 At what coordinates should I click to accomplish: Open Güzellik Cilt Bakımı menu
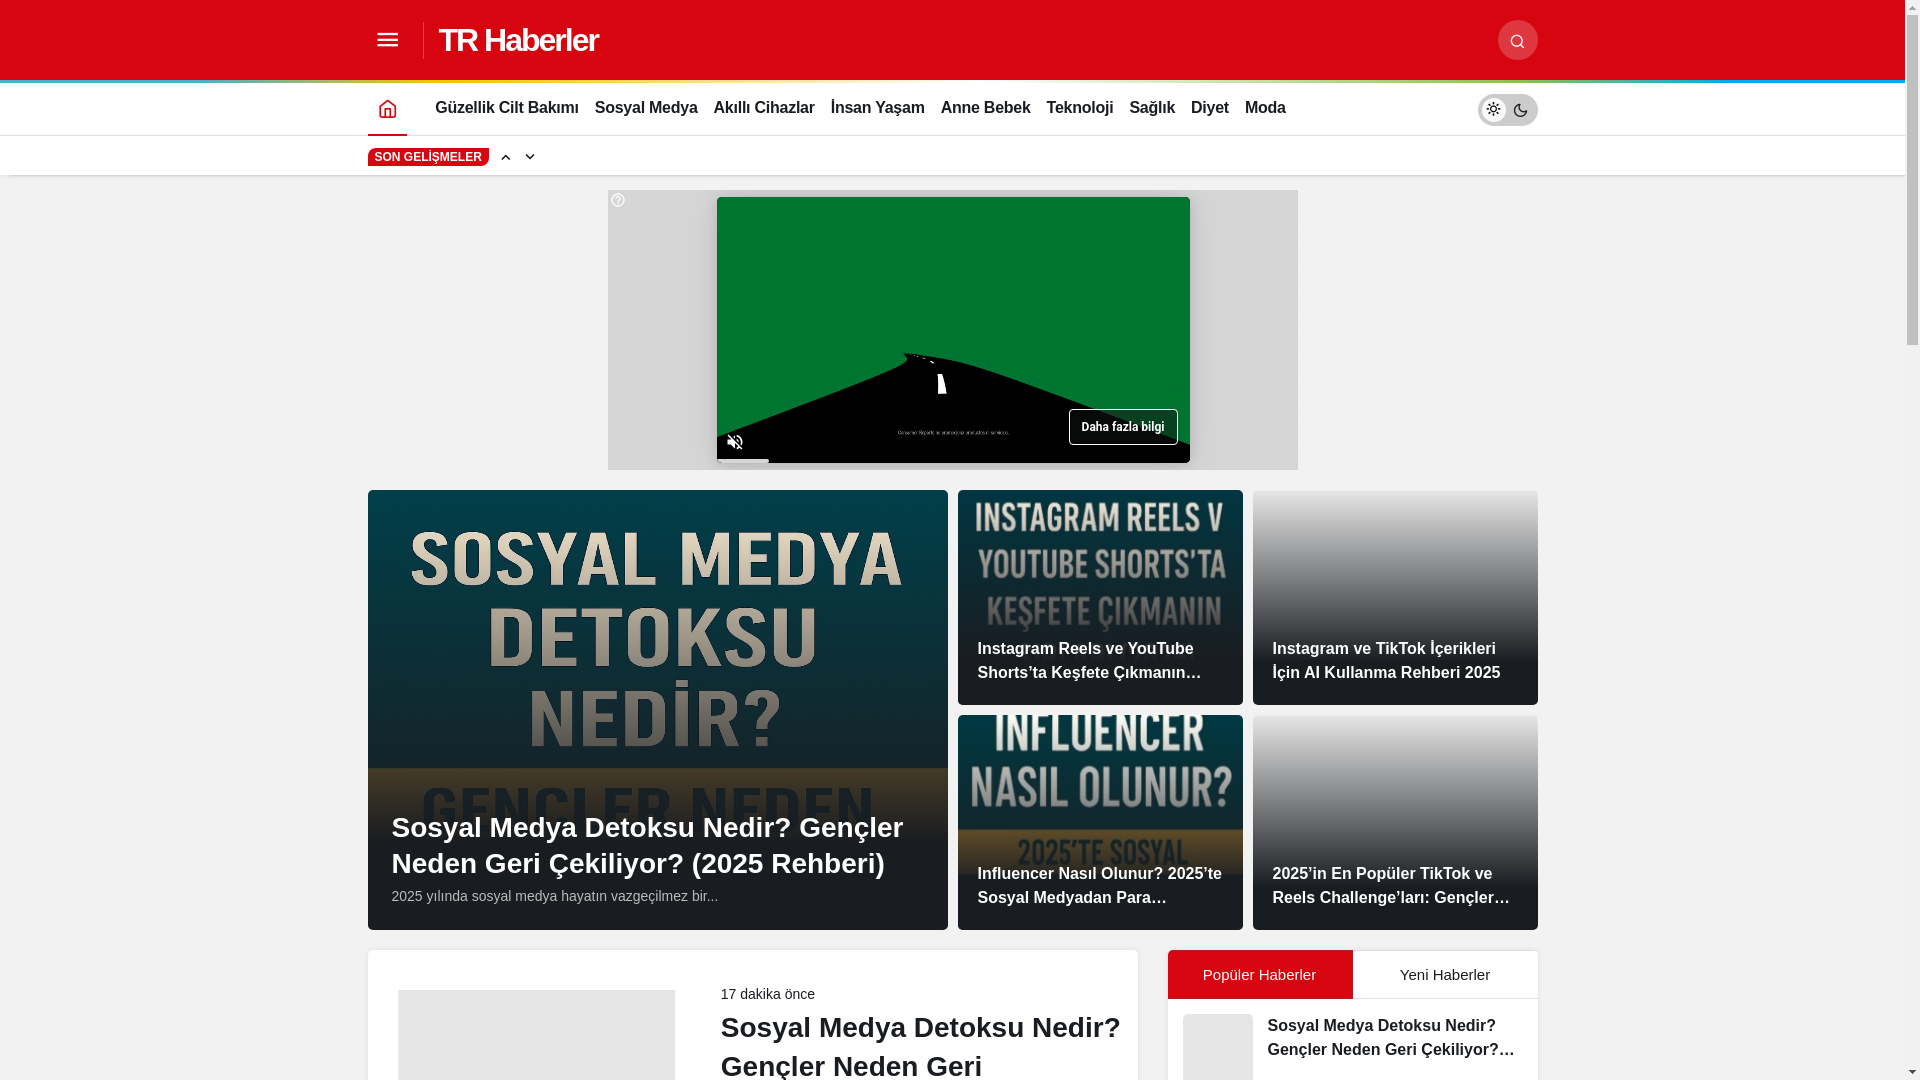507,108
